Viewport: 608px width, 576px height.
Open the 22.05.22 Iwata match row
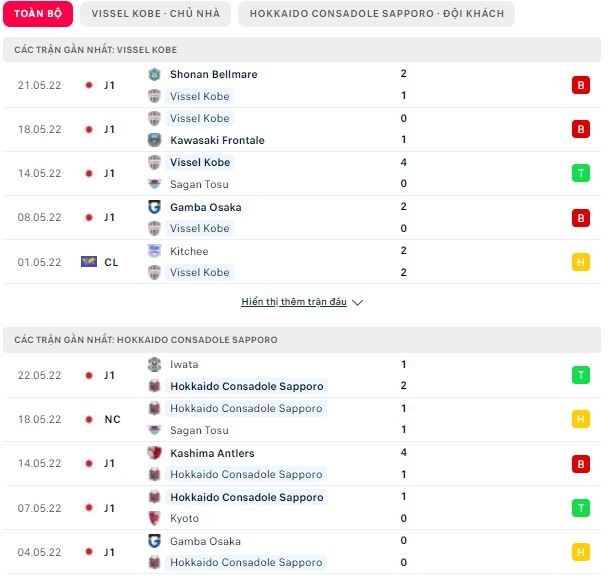(x=302, y=375)
